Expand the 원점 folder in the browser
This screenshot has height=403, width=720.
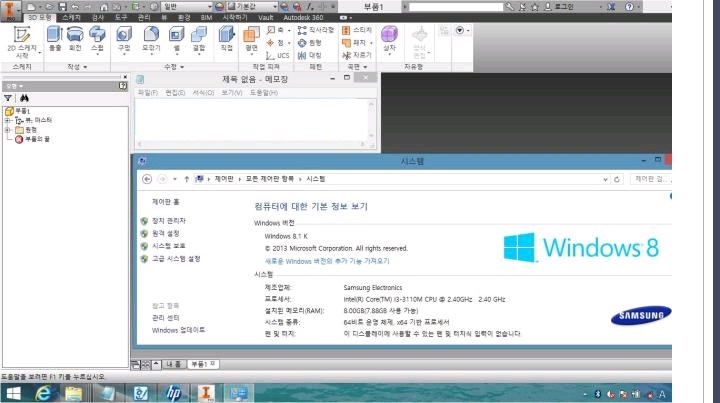[x=8, y=130]
